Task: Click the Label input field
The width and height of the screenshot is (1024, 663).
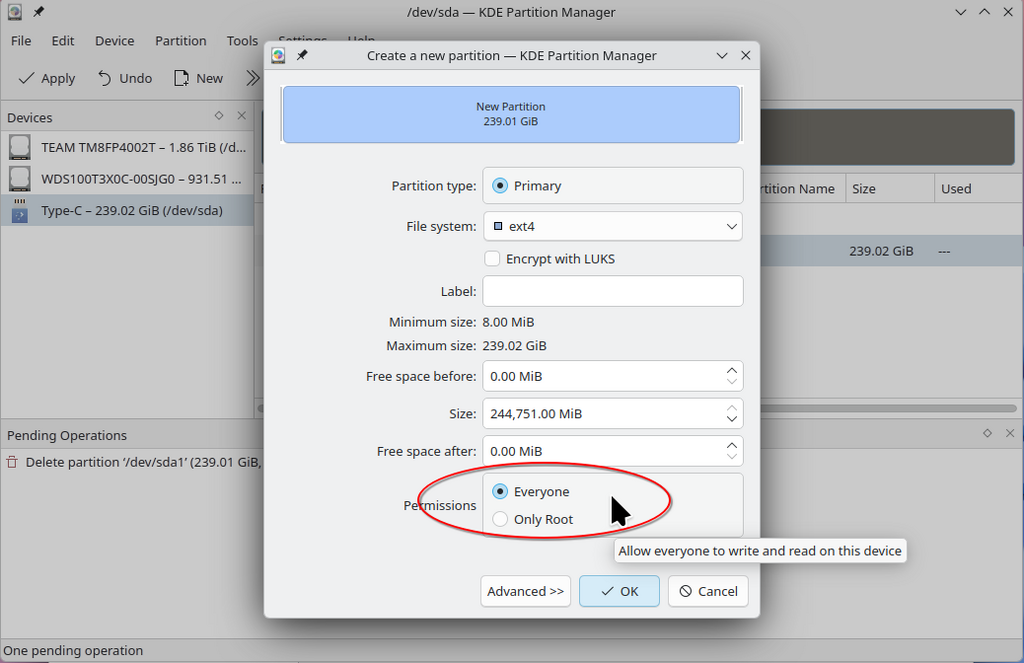Action: [613, 291]
